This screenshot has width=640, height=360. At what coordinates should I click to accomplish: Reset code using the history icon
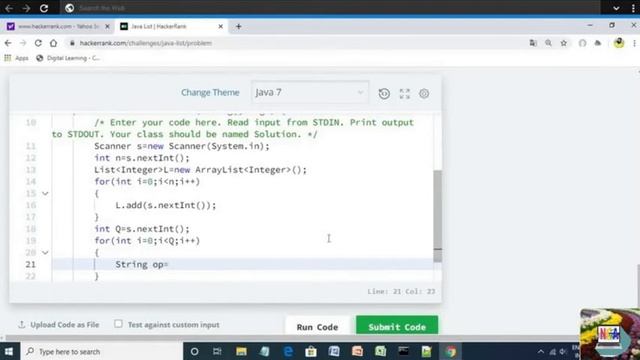[384, 93]
